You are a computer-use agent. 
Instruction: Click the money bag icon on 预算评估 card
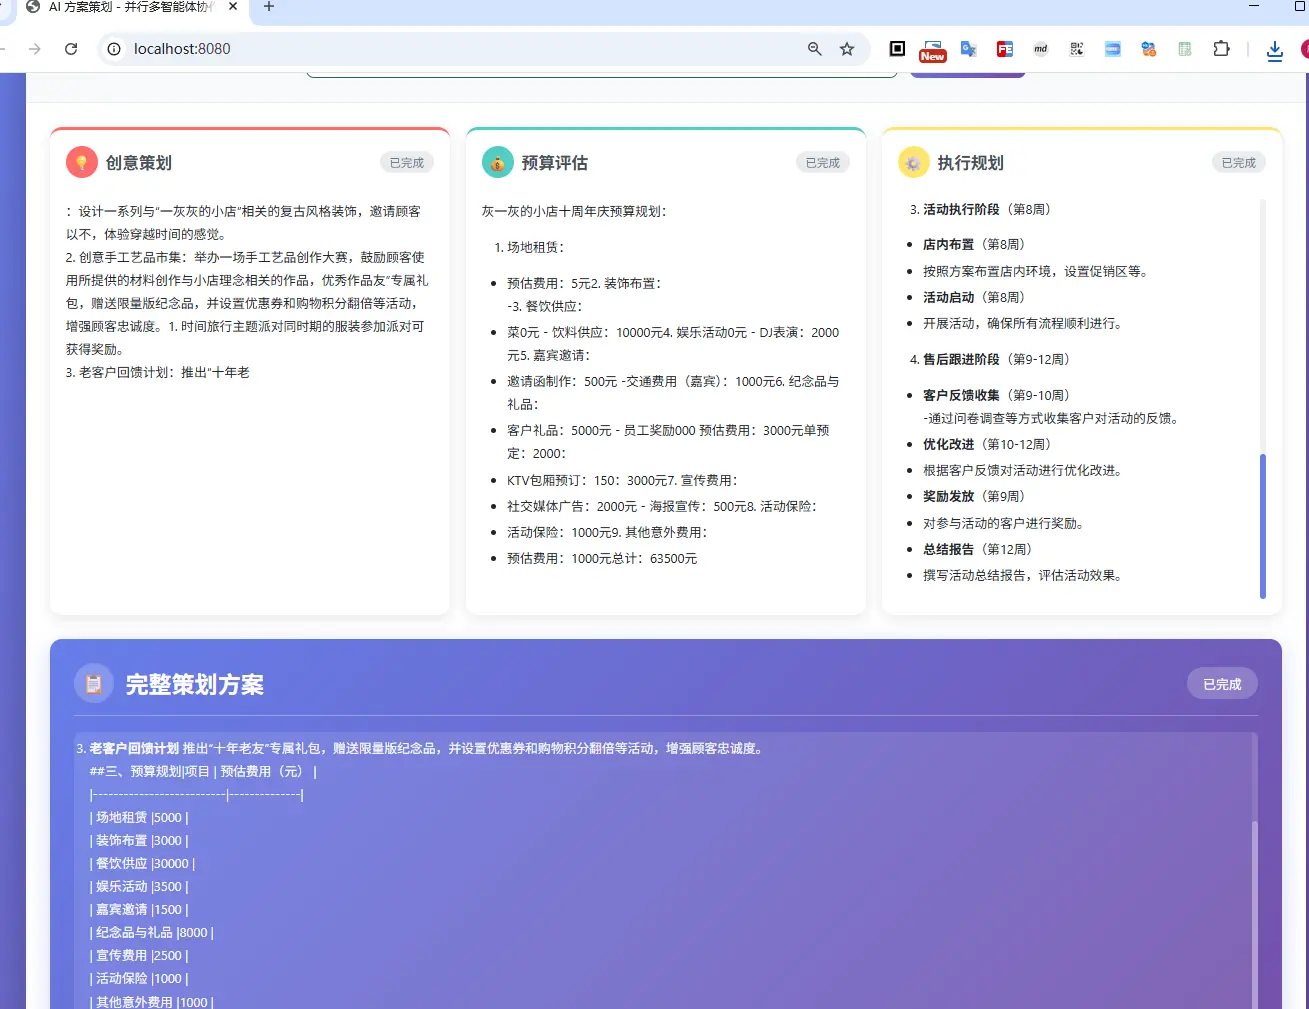click(x=497, y=161)
